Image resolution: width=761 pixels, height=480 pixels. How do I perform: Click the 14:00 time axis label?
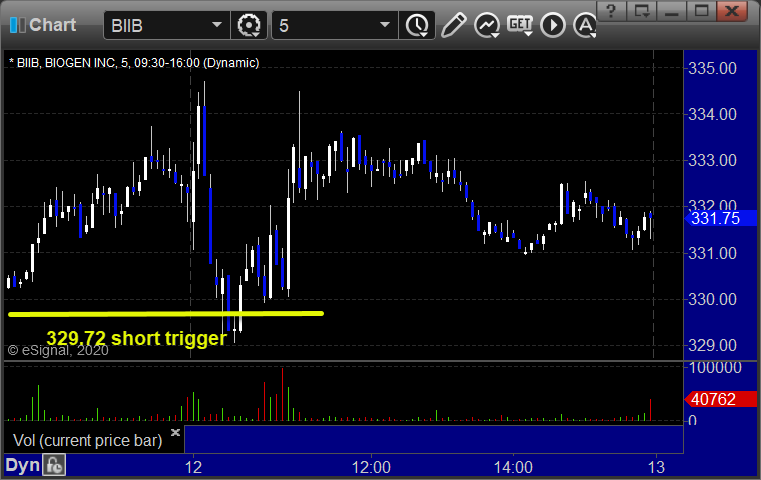513,467
